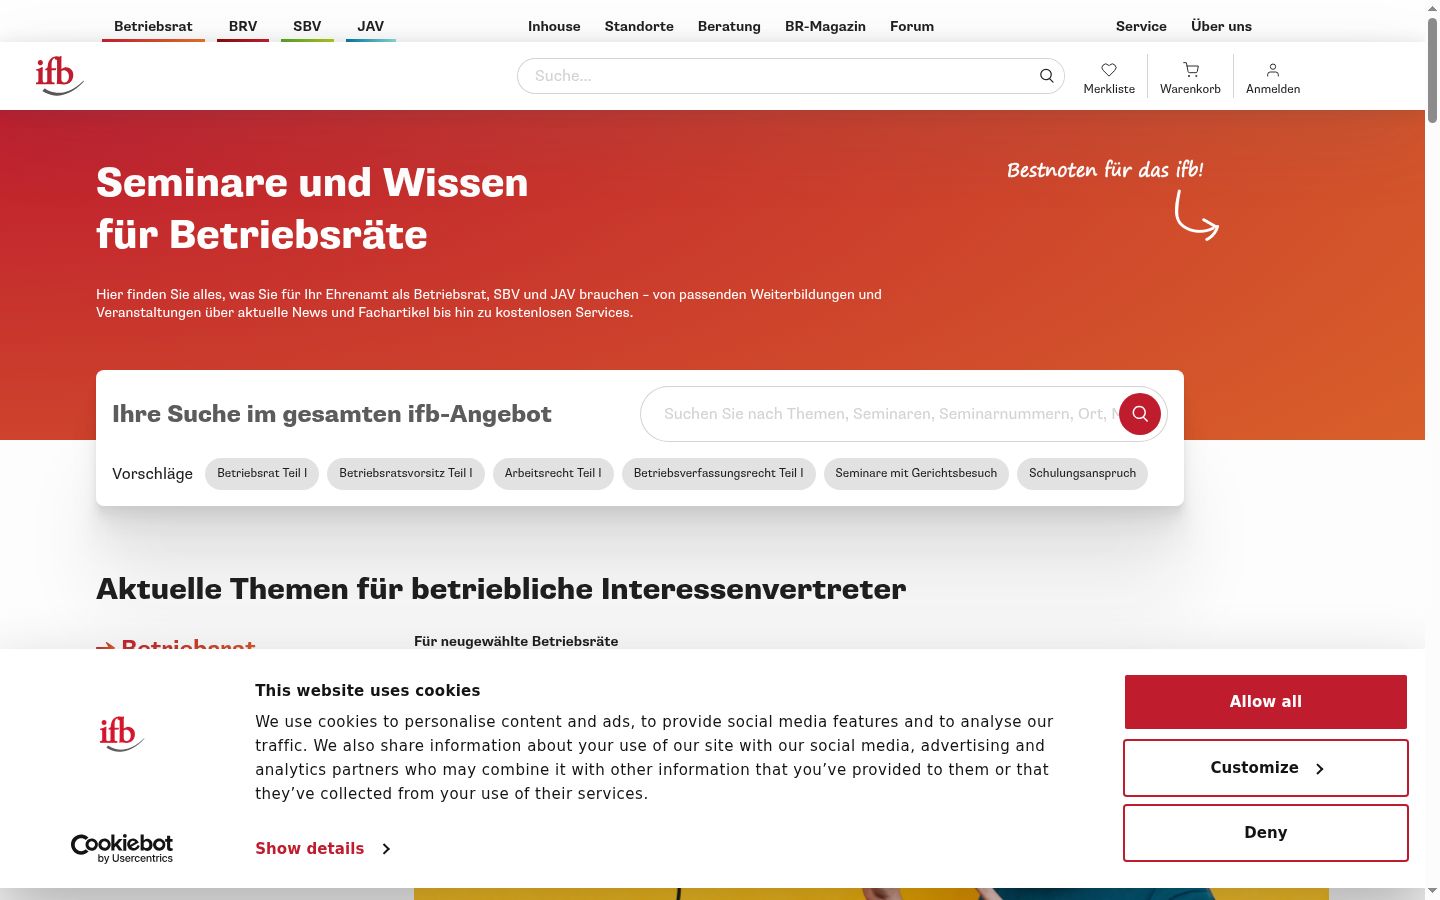
Task: Select the Seminare mit Gerichtsbesuch suggestion
Action: coord(916,474)
